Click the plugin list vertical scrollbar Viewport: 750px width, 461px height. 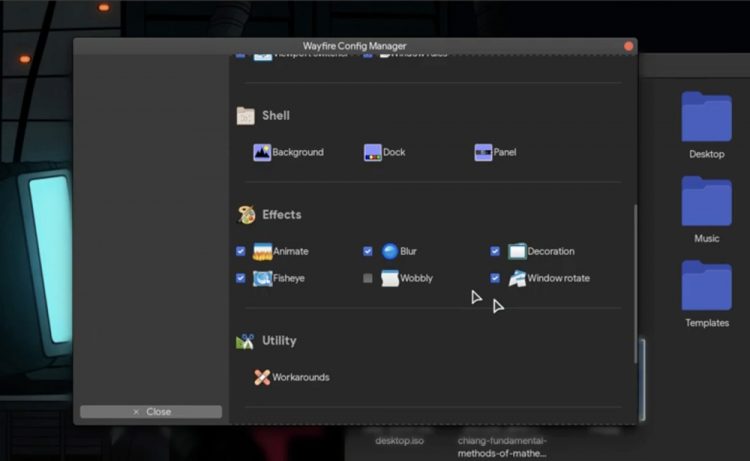click(635, 284)
